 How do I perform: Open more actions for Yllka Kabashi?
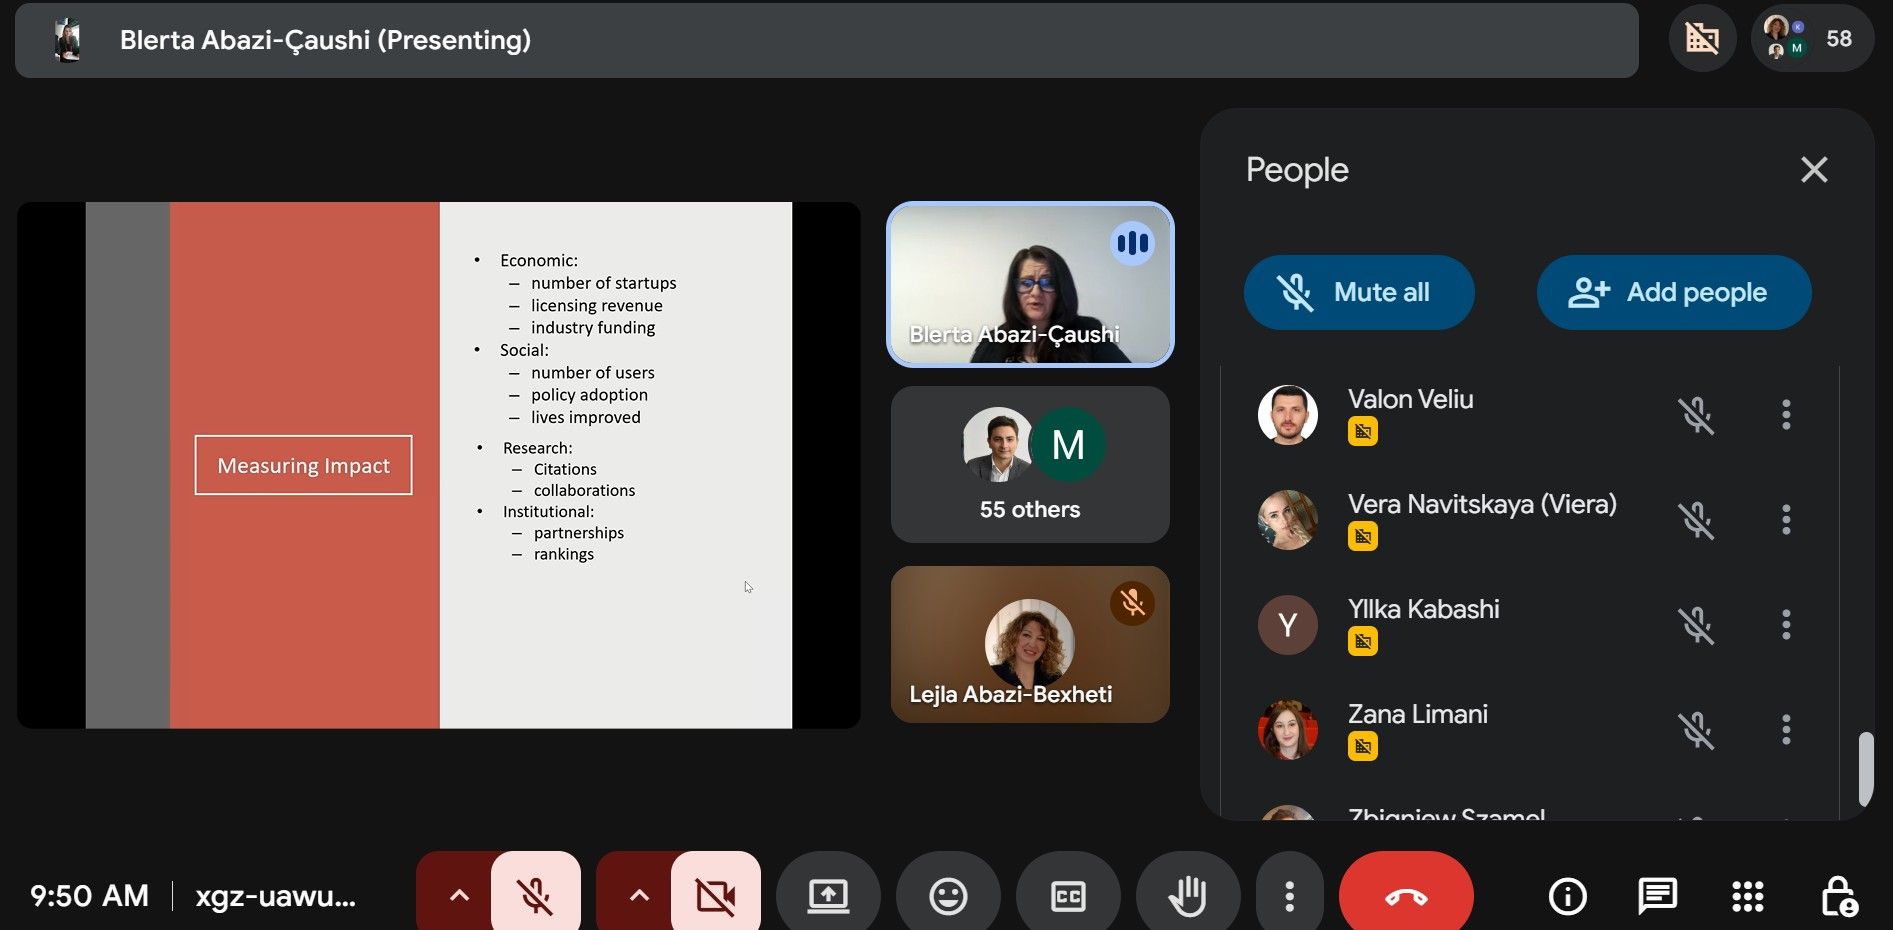[1786, 625]
